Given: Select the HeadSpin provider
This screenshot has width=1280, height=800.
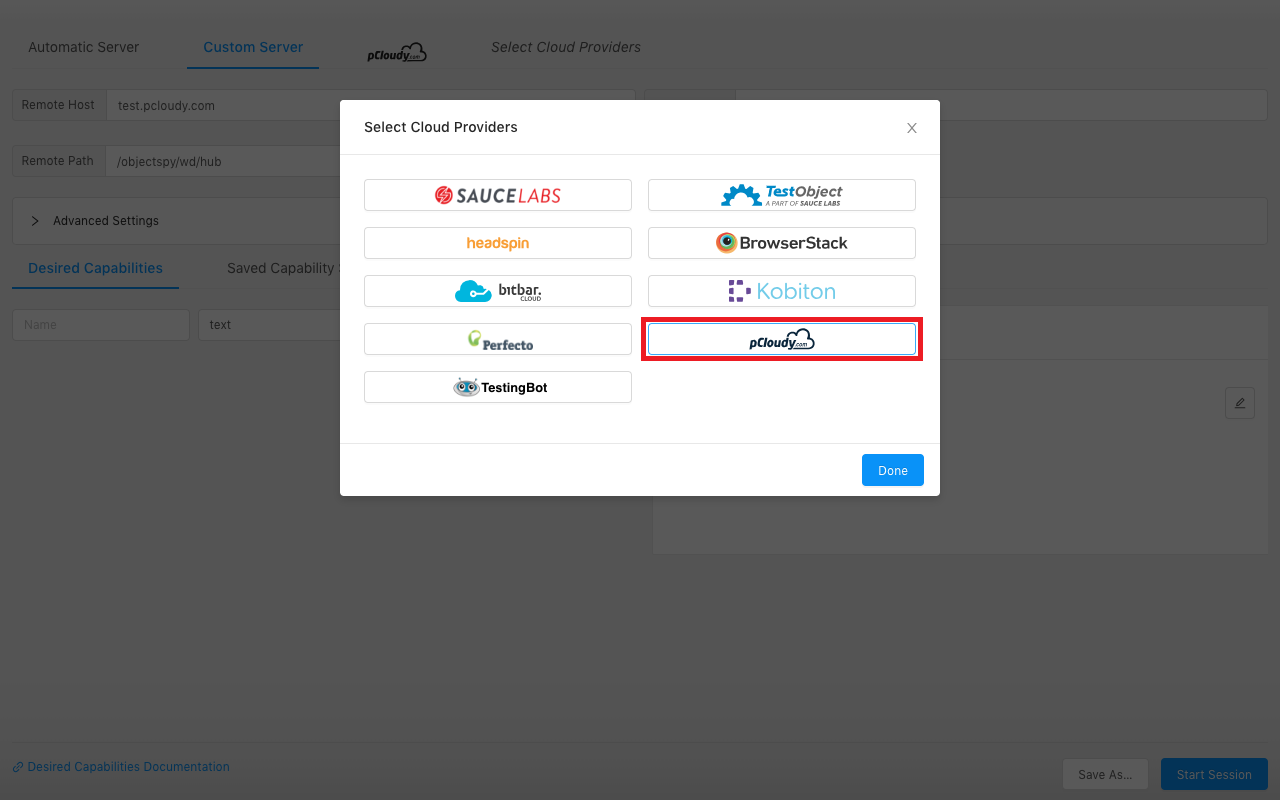Looking at the screenshot, I should [x=498, y=243].
